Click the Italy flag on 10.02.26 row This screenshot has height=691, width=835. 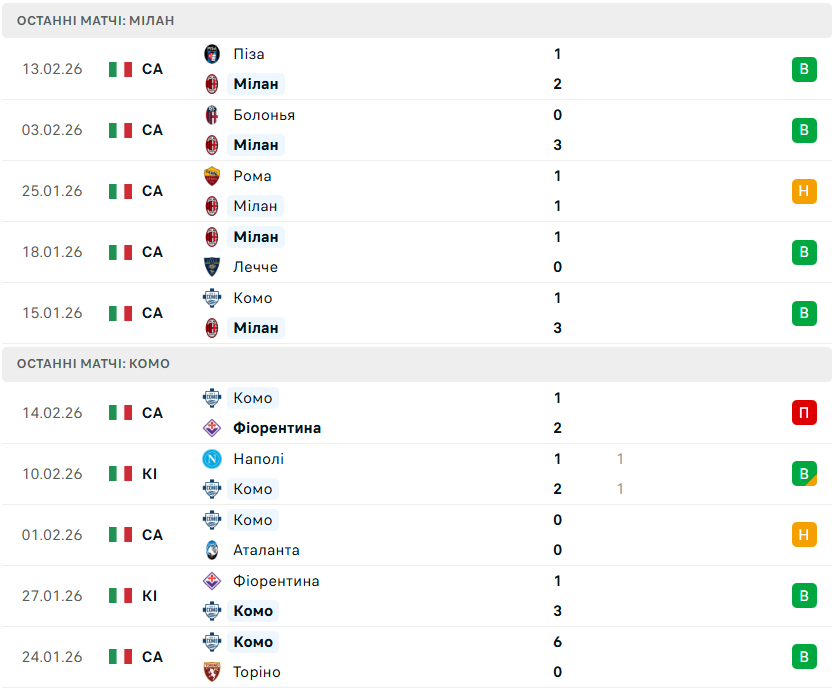coord(121,474)
